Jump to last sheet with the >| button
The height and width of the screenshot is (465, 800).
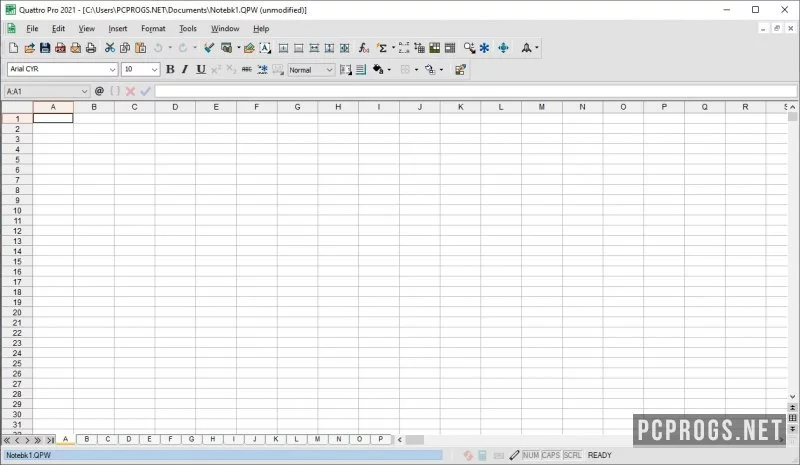click(50, 439)
